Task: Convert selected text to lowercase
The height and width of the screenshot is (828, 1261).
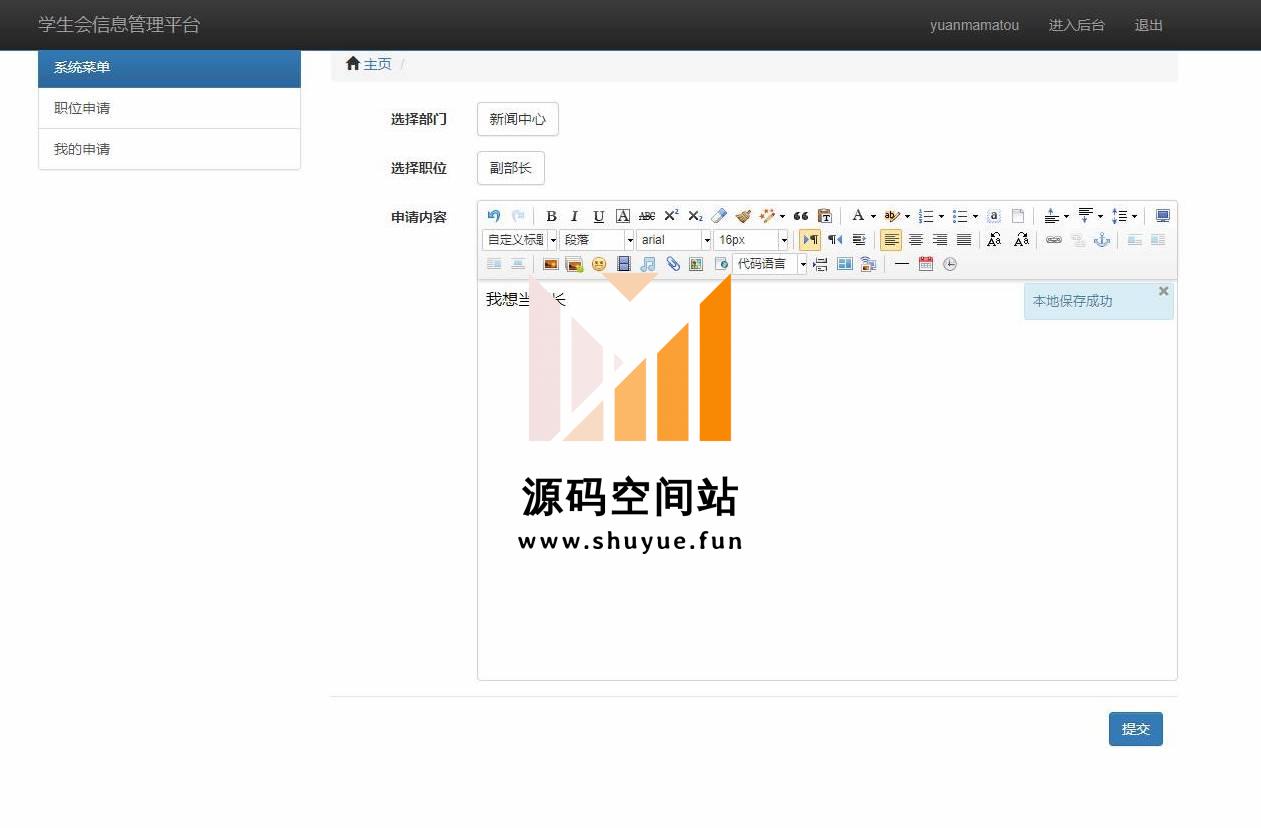Action: (1021, 240)
